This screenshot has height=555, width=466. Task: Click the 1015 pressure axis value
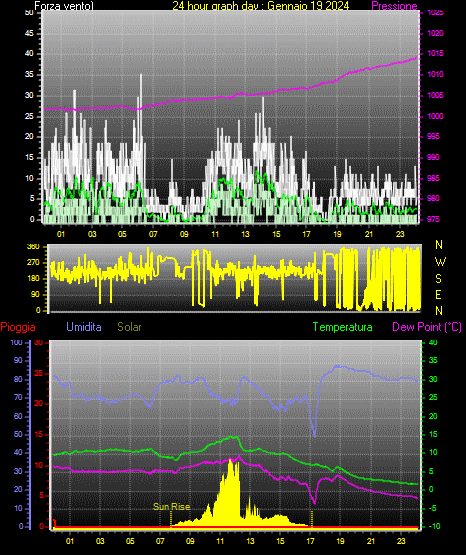[x=436, y=53]
